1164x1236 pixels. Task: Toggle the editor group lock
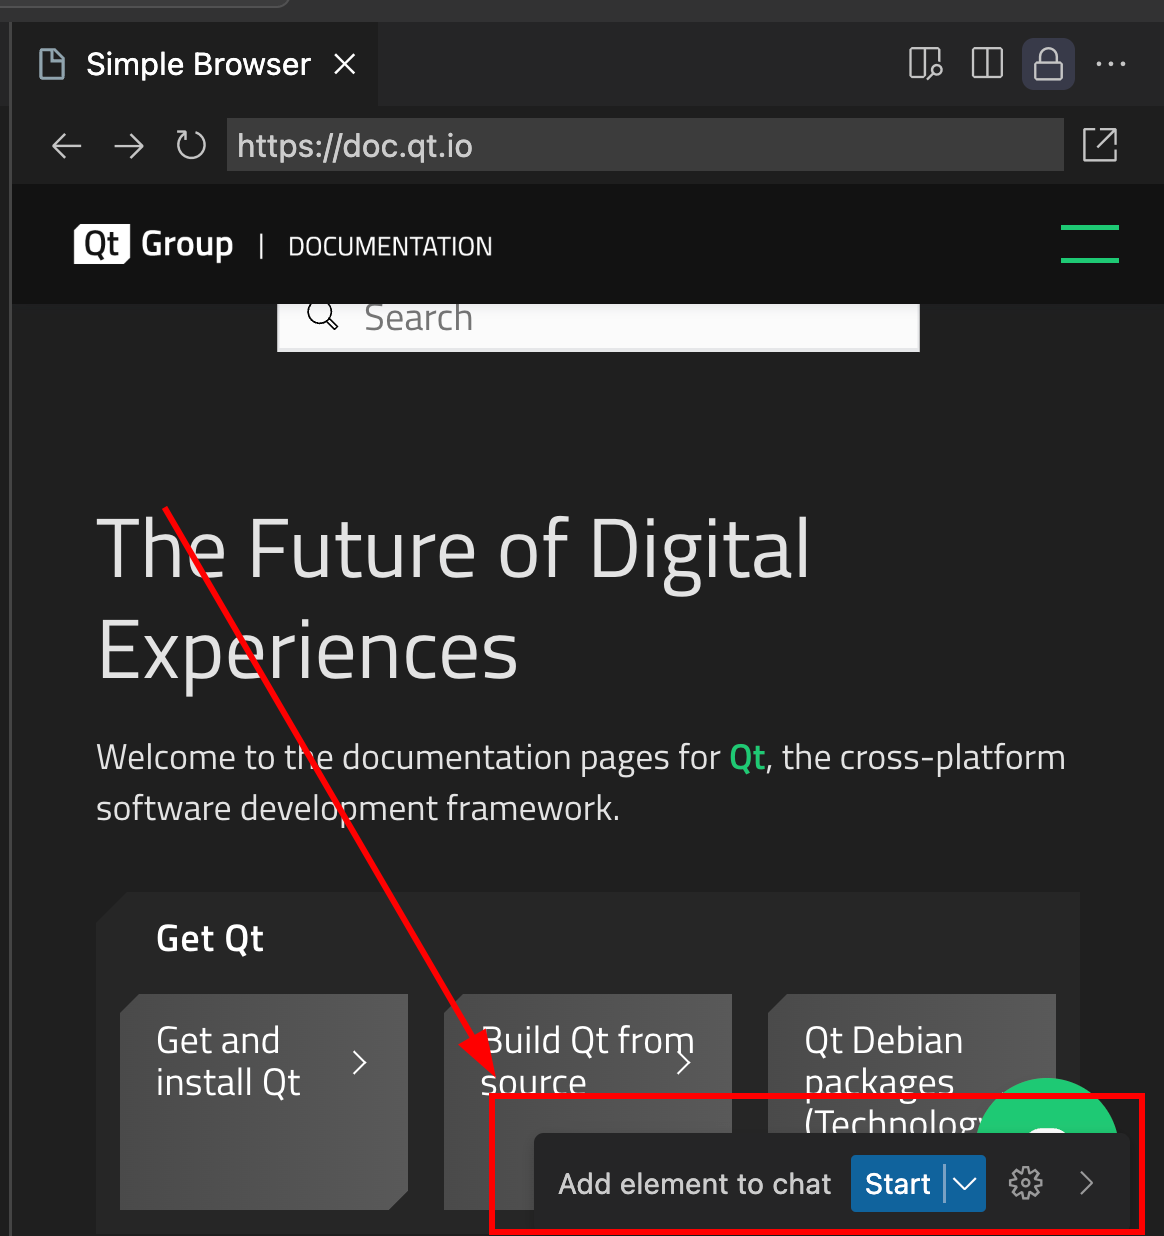coord(1048,65)
